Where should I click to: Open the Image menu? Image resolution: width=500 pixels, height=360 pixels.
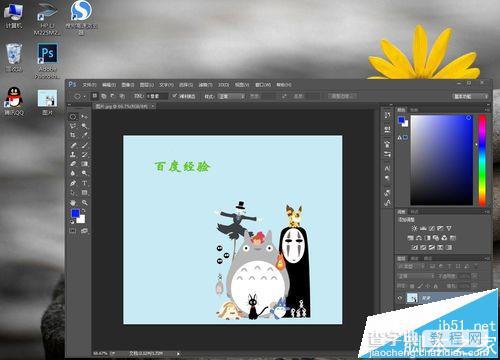pos(127,85)
